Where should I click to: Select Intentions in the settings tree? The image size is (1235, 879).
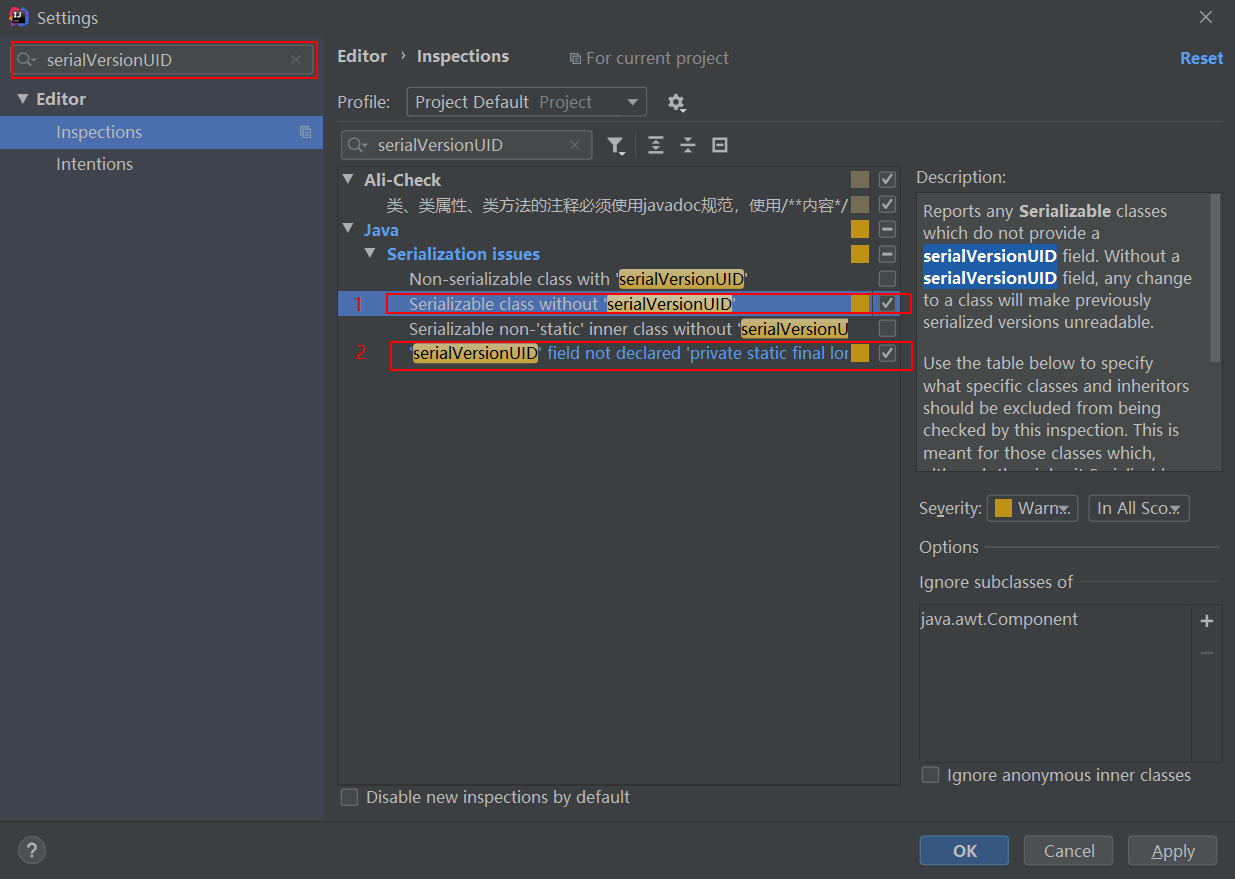(161, 164)
